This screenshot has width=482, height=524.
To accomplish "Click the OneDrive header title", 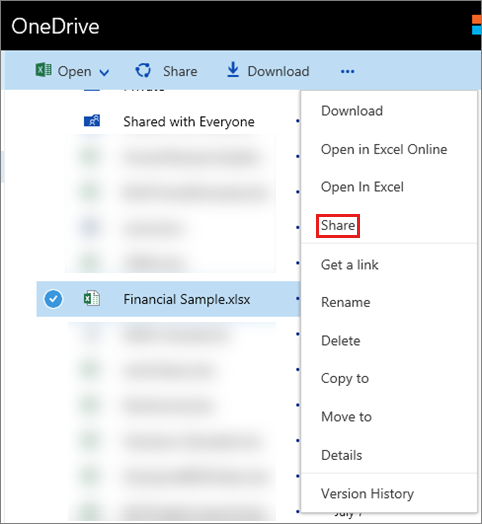I will pyautogui.click(x=55, y=26).
